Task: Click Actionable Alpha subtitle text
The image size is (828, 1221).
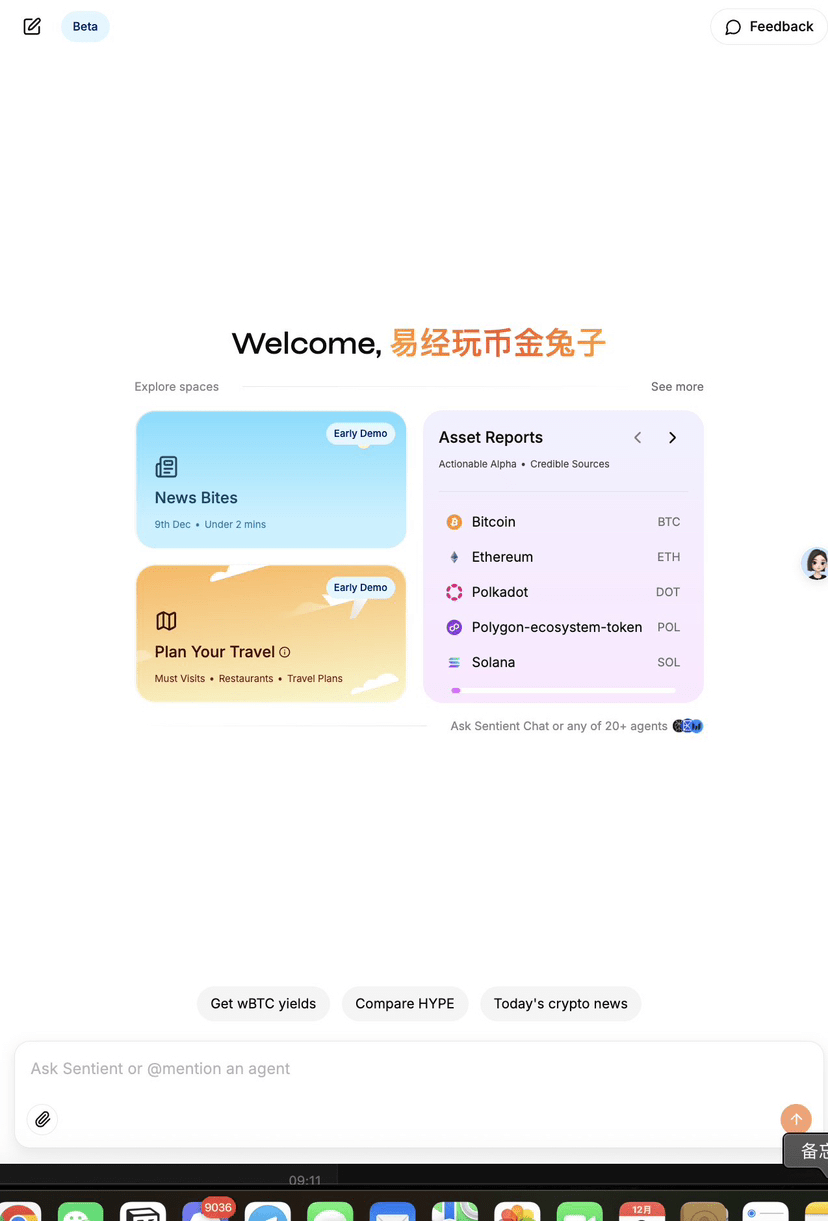Action: (478, 464)
